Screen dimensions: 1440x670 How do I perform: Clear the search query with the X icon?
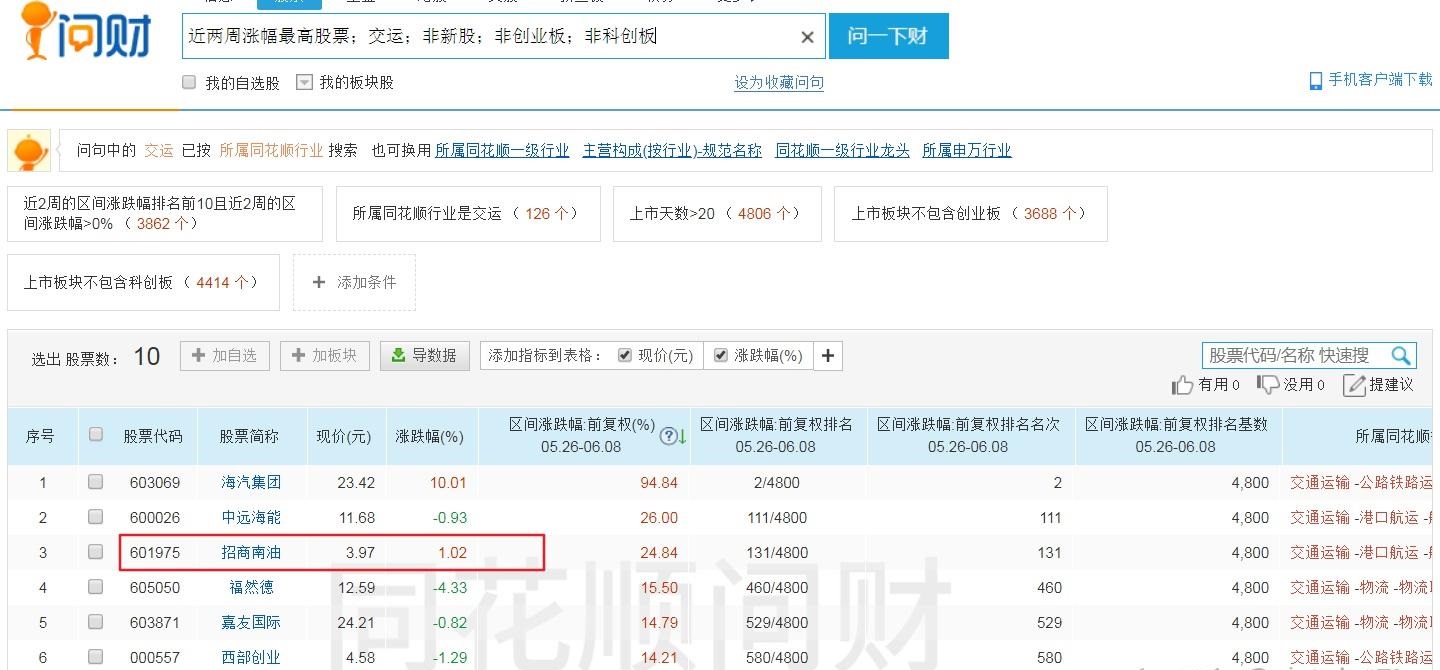click(807, 37)
